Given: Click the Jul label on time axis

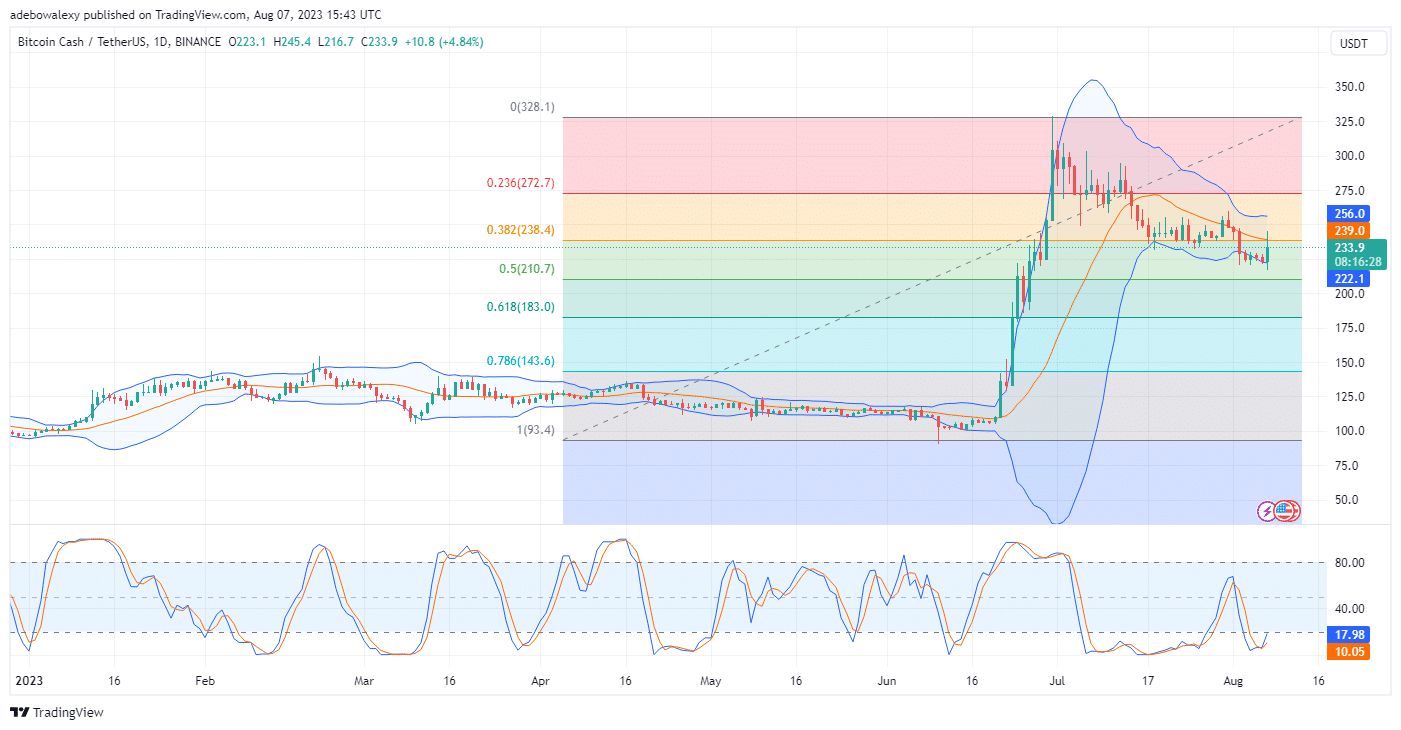Looking at the screenshot, I should [x=1058, y=681].
